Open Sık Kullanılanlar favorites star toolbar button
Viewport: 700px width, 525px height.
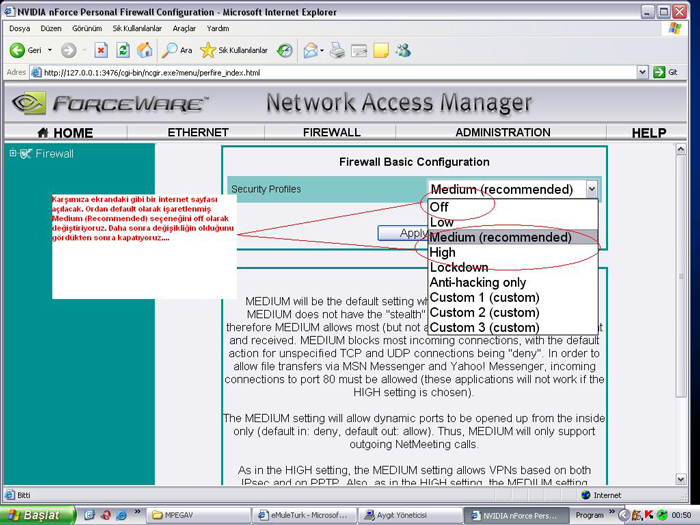click(x=233, y=50)
